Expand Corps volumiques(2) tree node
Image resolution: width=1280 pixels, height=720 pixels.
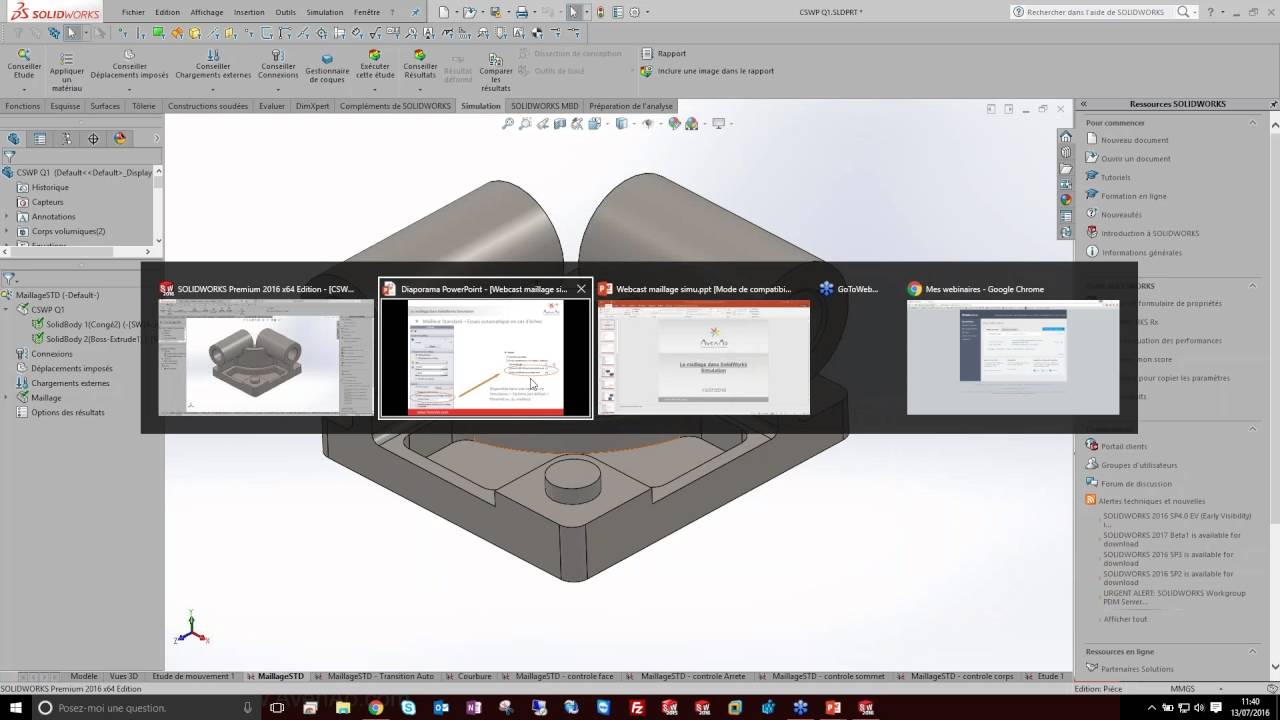(x=7, y=231)
